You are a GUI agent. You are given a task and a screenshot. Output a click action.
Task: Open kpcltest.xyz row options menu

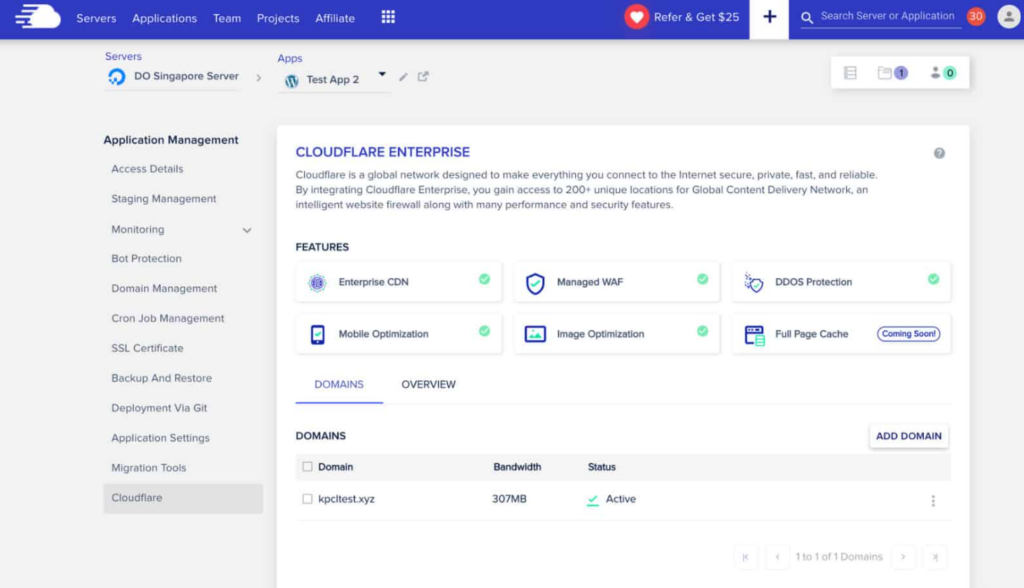[x=933, y=500]
